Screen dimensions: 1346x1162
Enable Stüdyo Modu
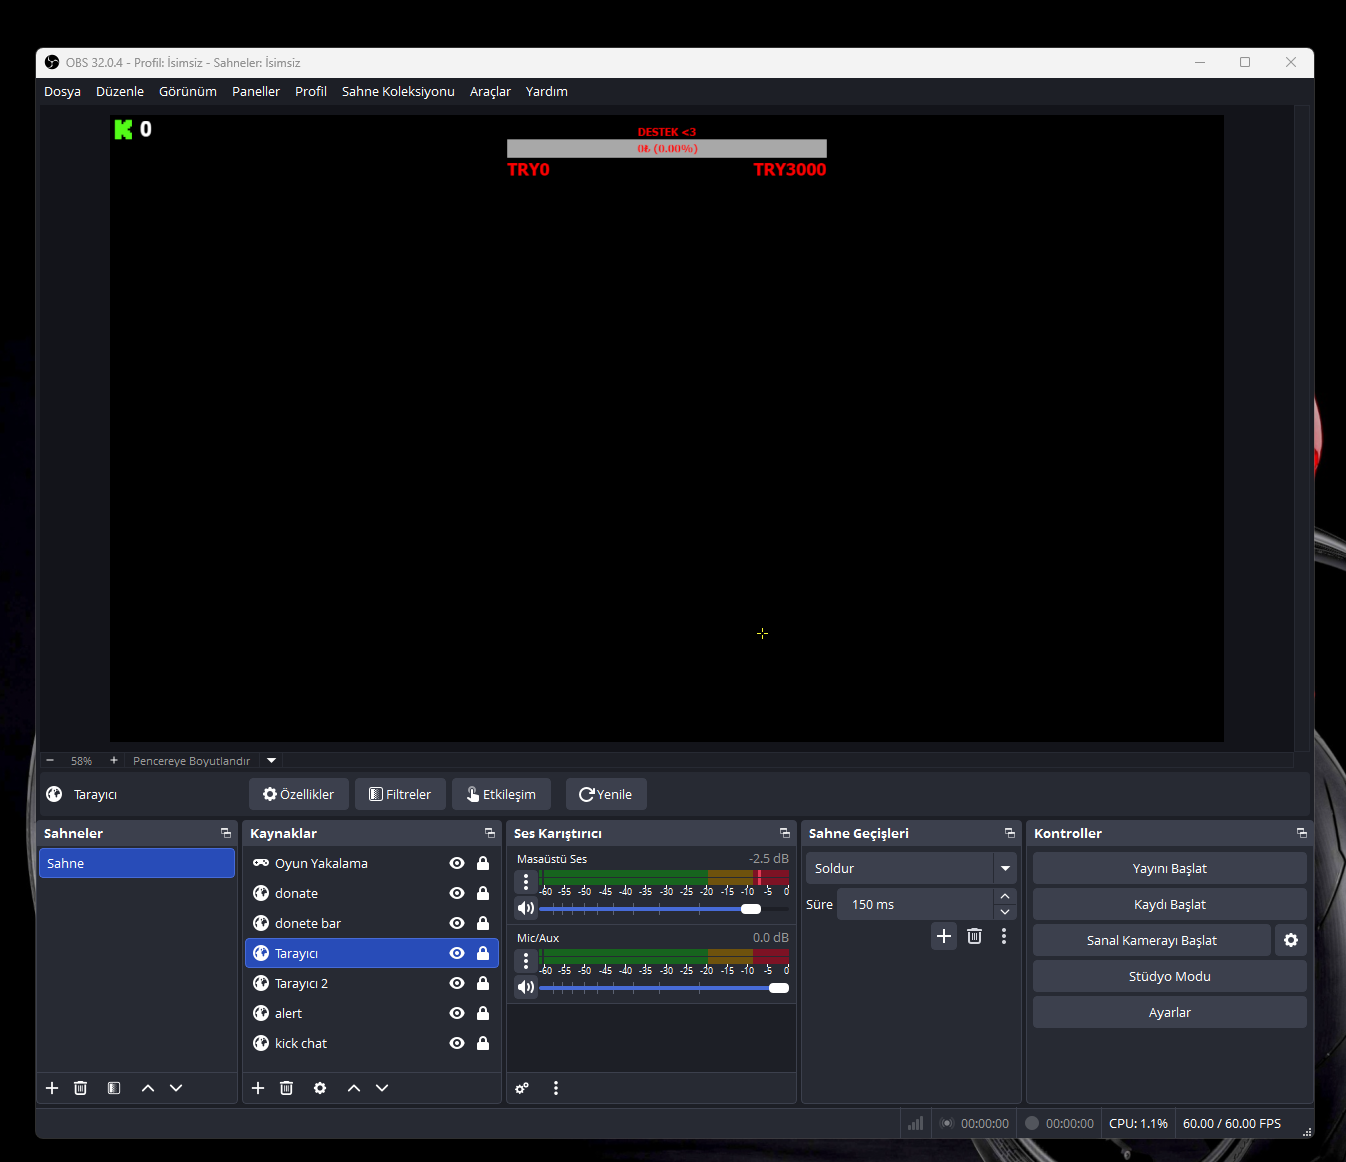coord(1170,976)
